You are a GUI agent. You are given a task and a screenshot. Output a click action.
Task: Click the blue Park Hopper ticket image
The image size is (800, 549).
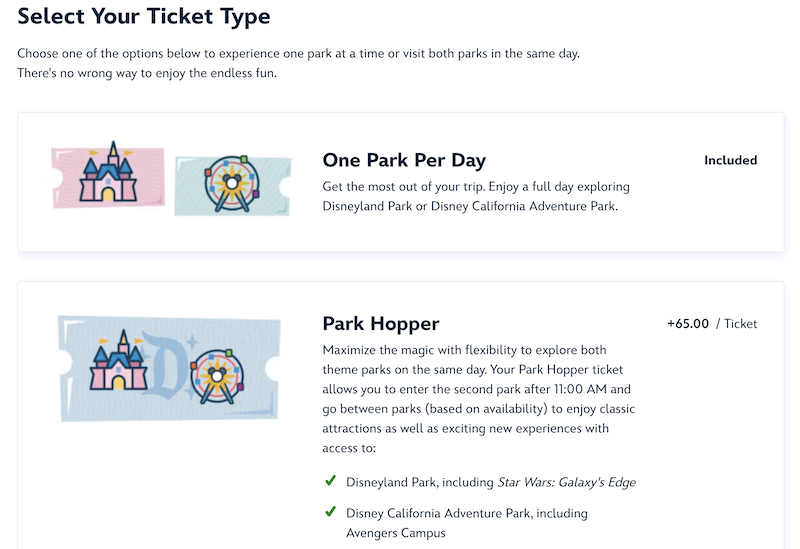click(170, 368)
